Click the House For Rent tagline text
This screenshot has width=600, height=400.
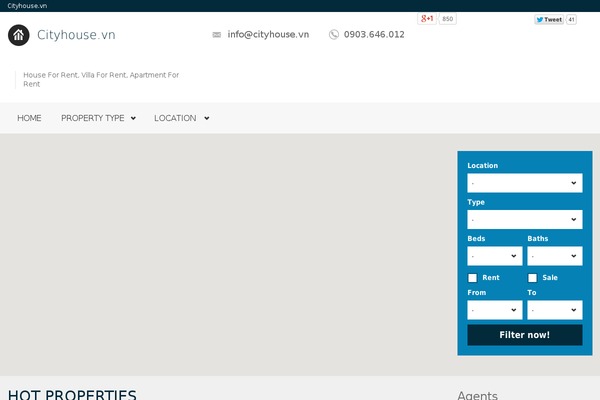pos(101,79)
